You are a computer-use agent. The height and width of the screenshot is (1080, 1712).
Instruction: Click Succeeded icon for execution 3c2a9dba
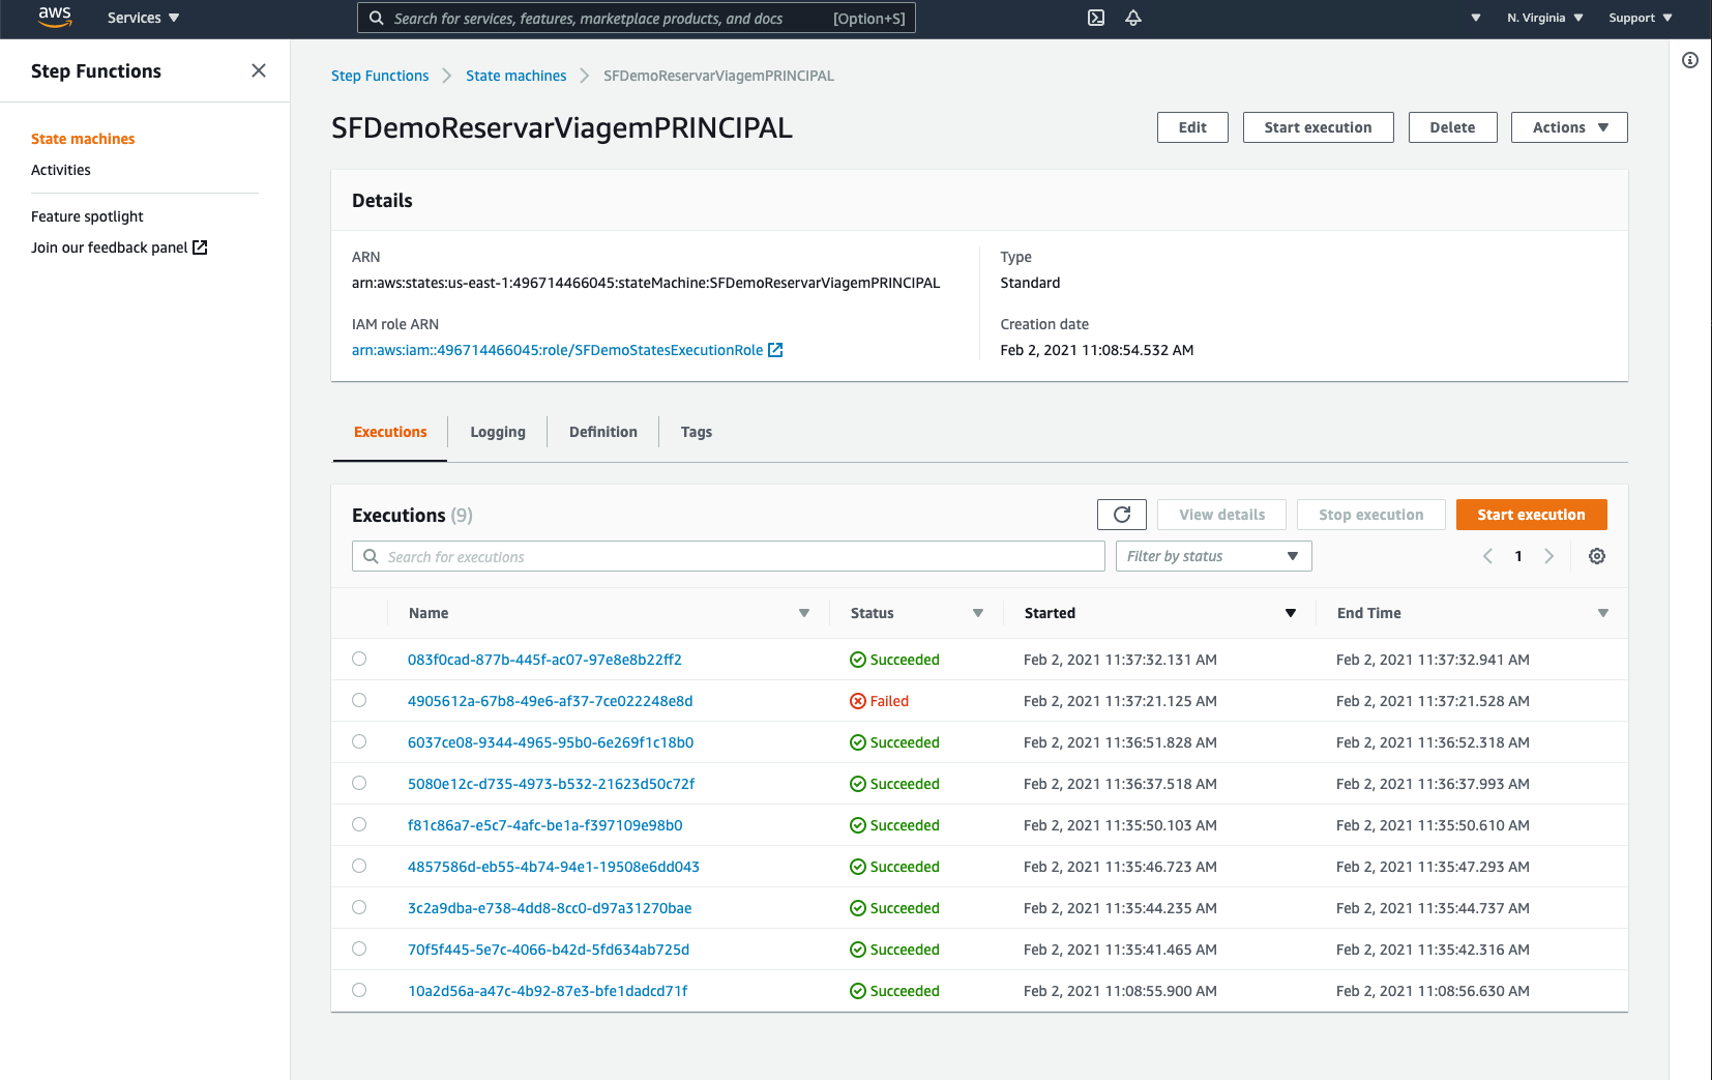(x=858, y=908)
